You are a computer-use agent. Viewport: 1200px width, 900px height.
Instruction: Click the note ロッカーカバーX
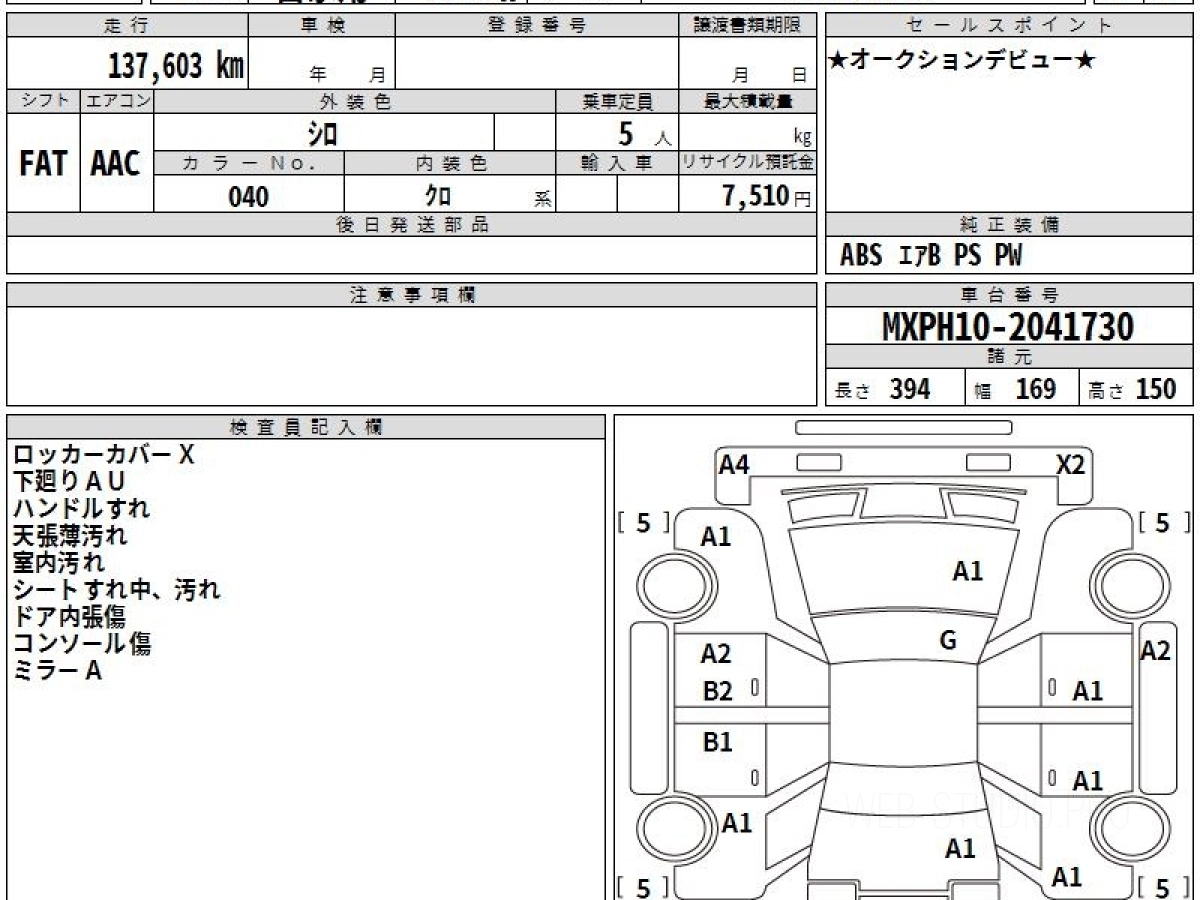104,455
